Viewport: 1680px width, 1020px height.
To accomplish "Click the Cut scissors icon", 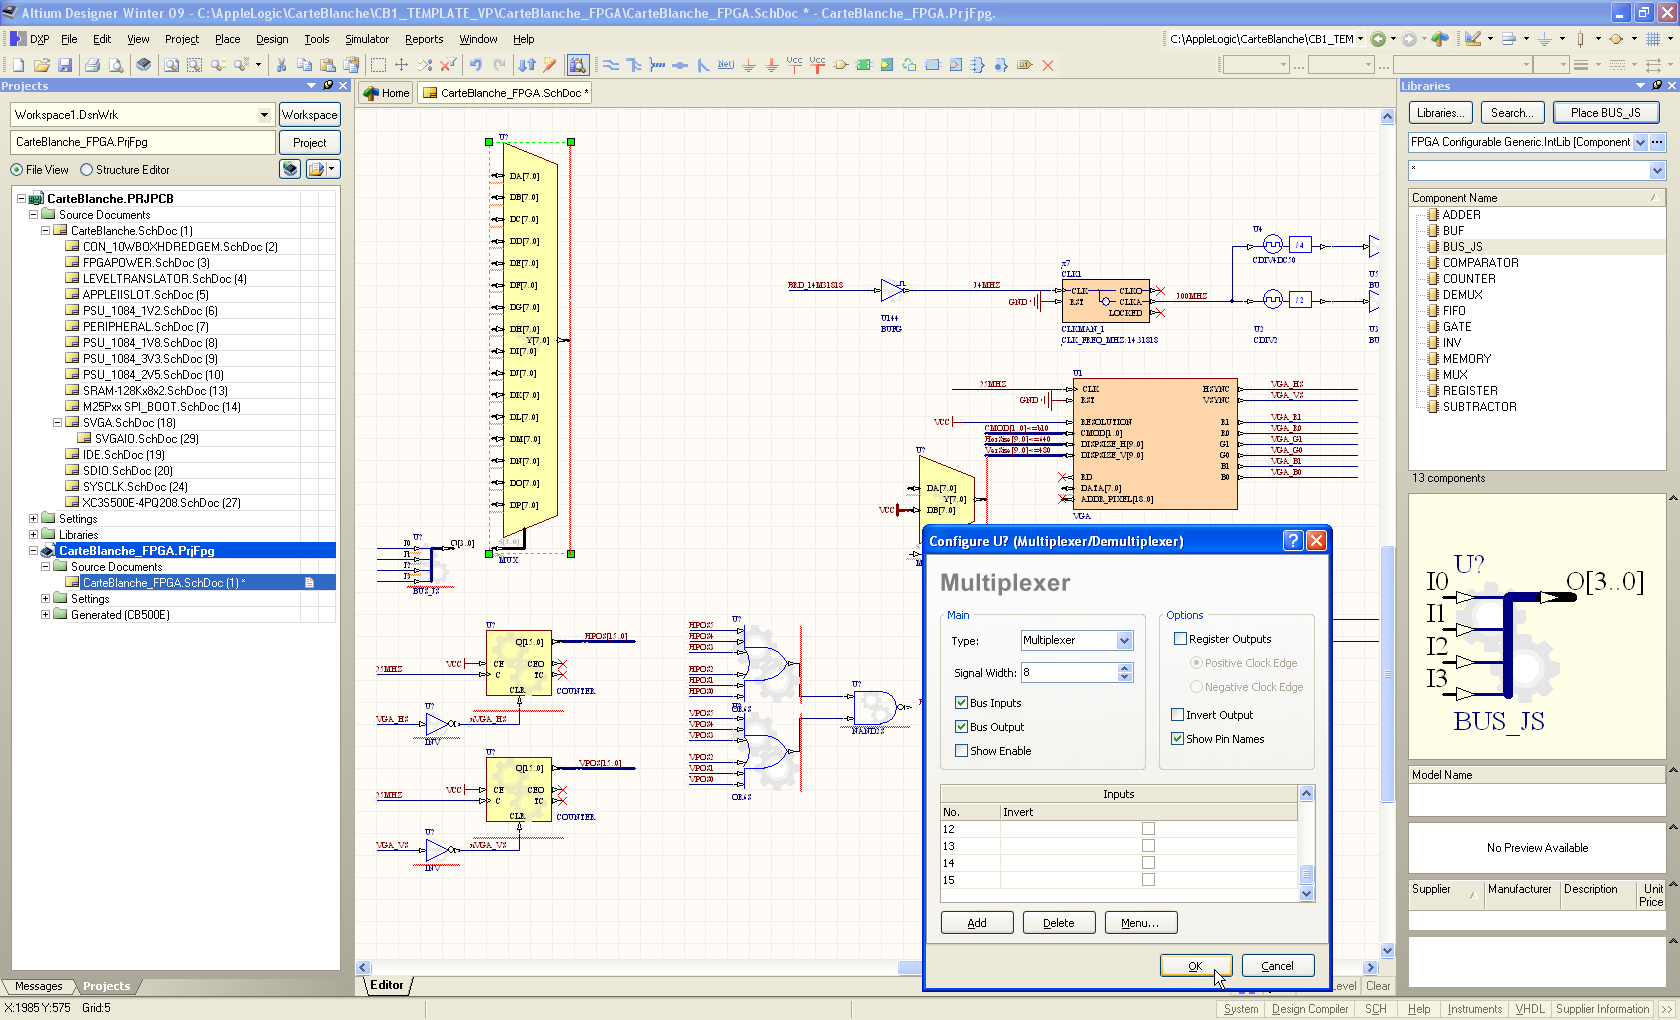I will (x=281, y=65).
